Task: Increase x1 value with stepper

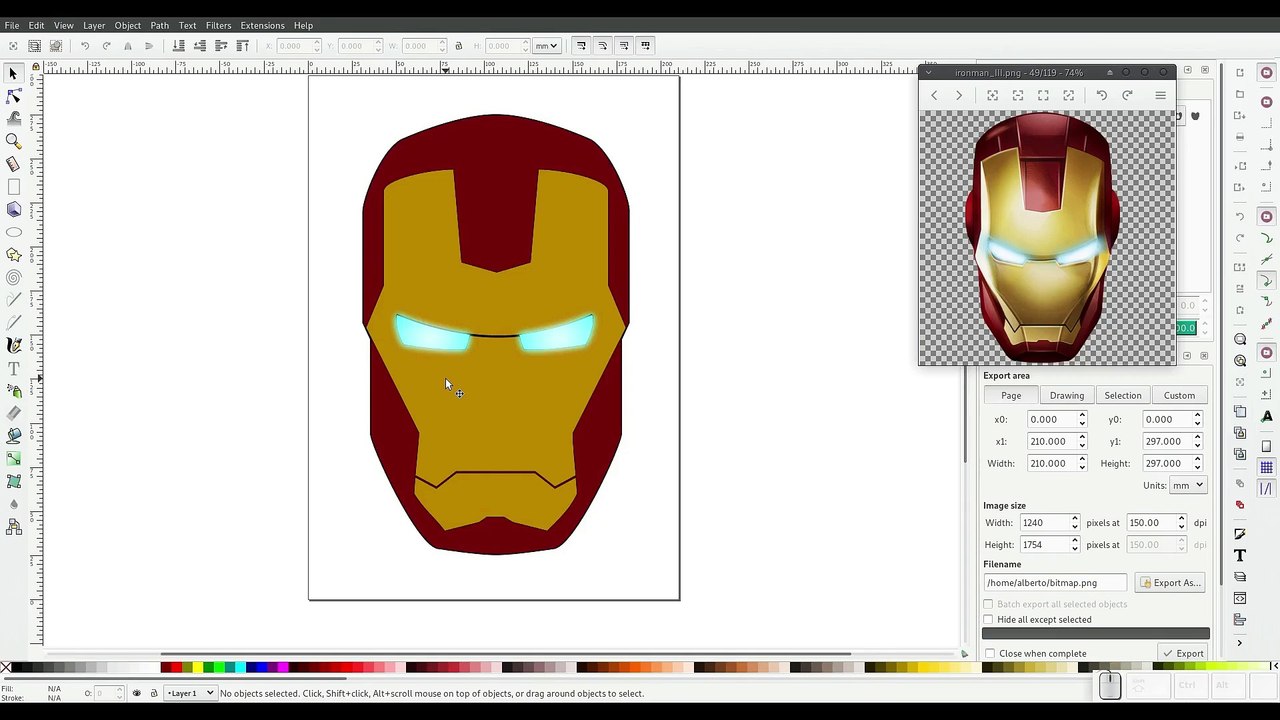Action: tap(1082, 438)
